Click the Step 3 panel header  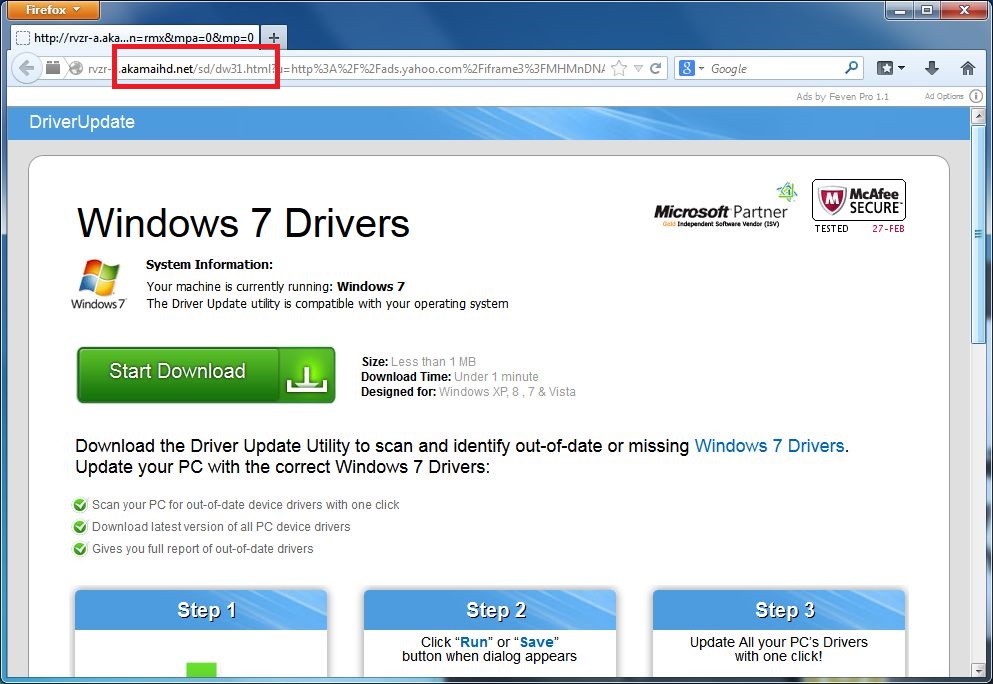[x=779, y=610]
